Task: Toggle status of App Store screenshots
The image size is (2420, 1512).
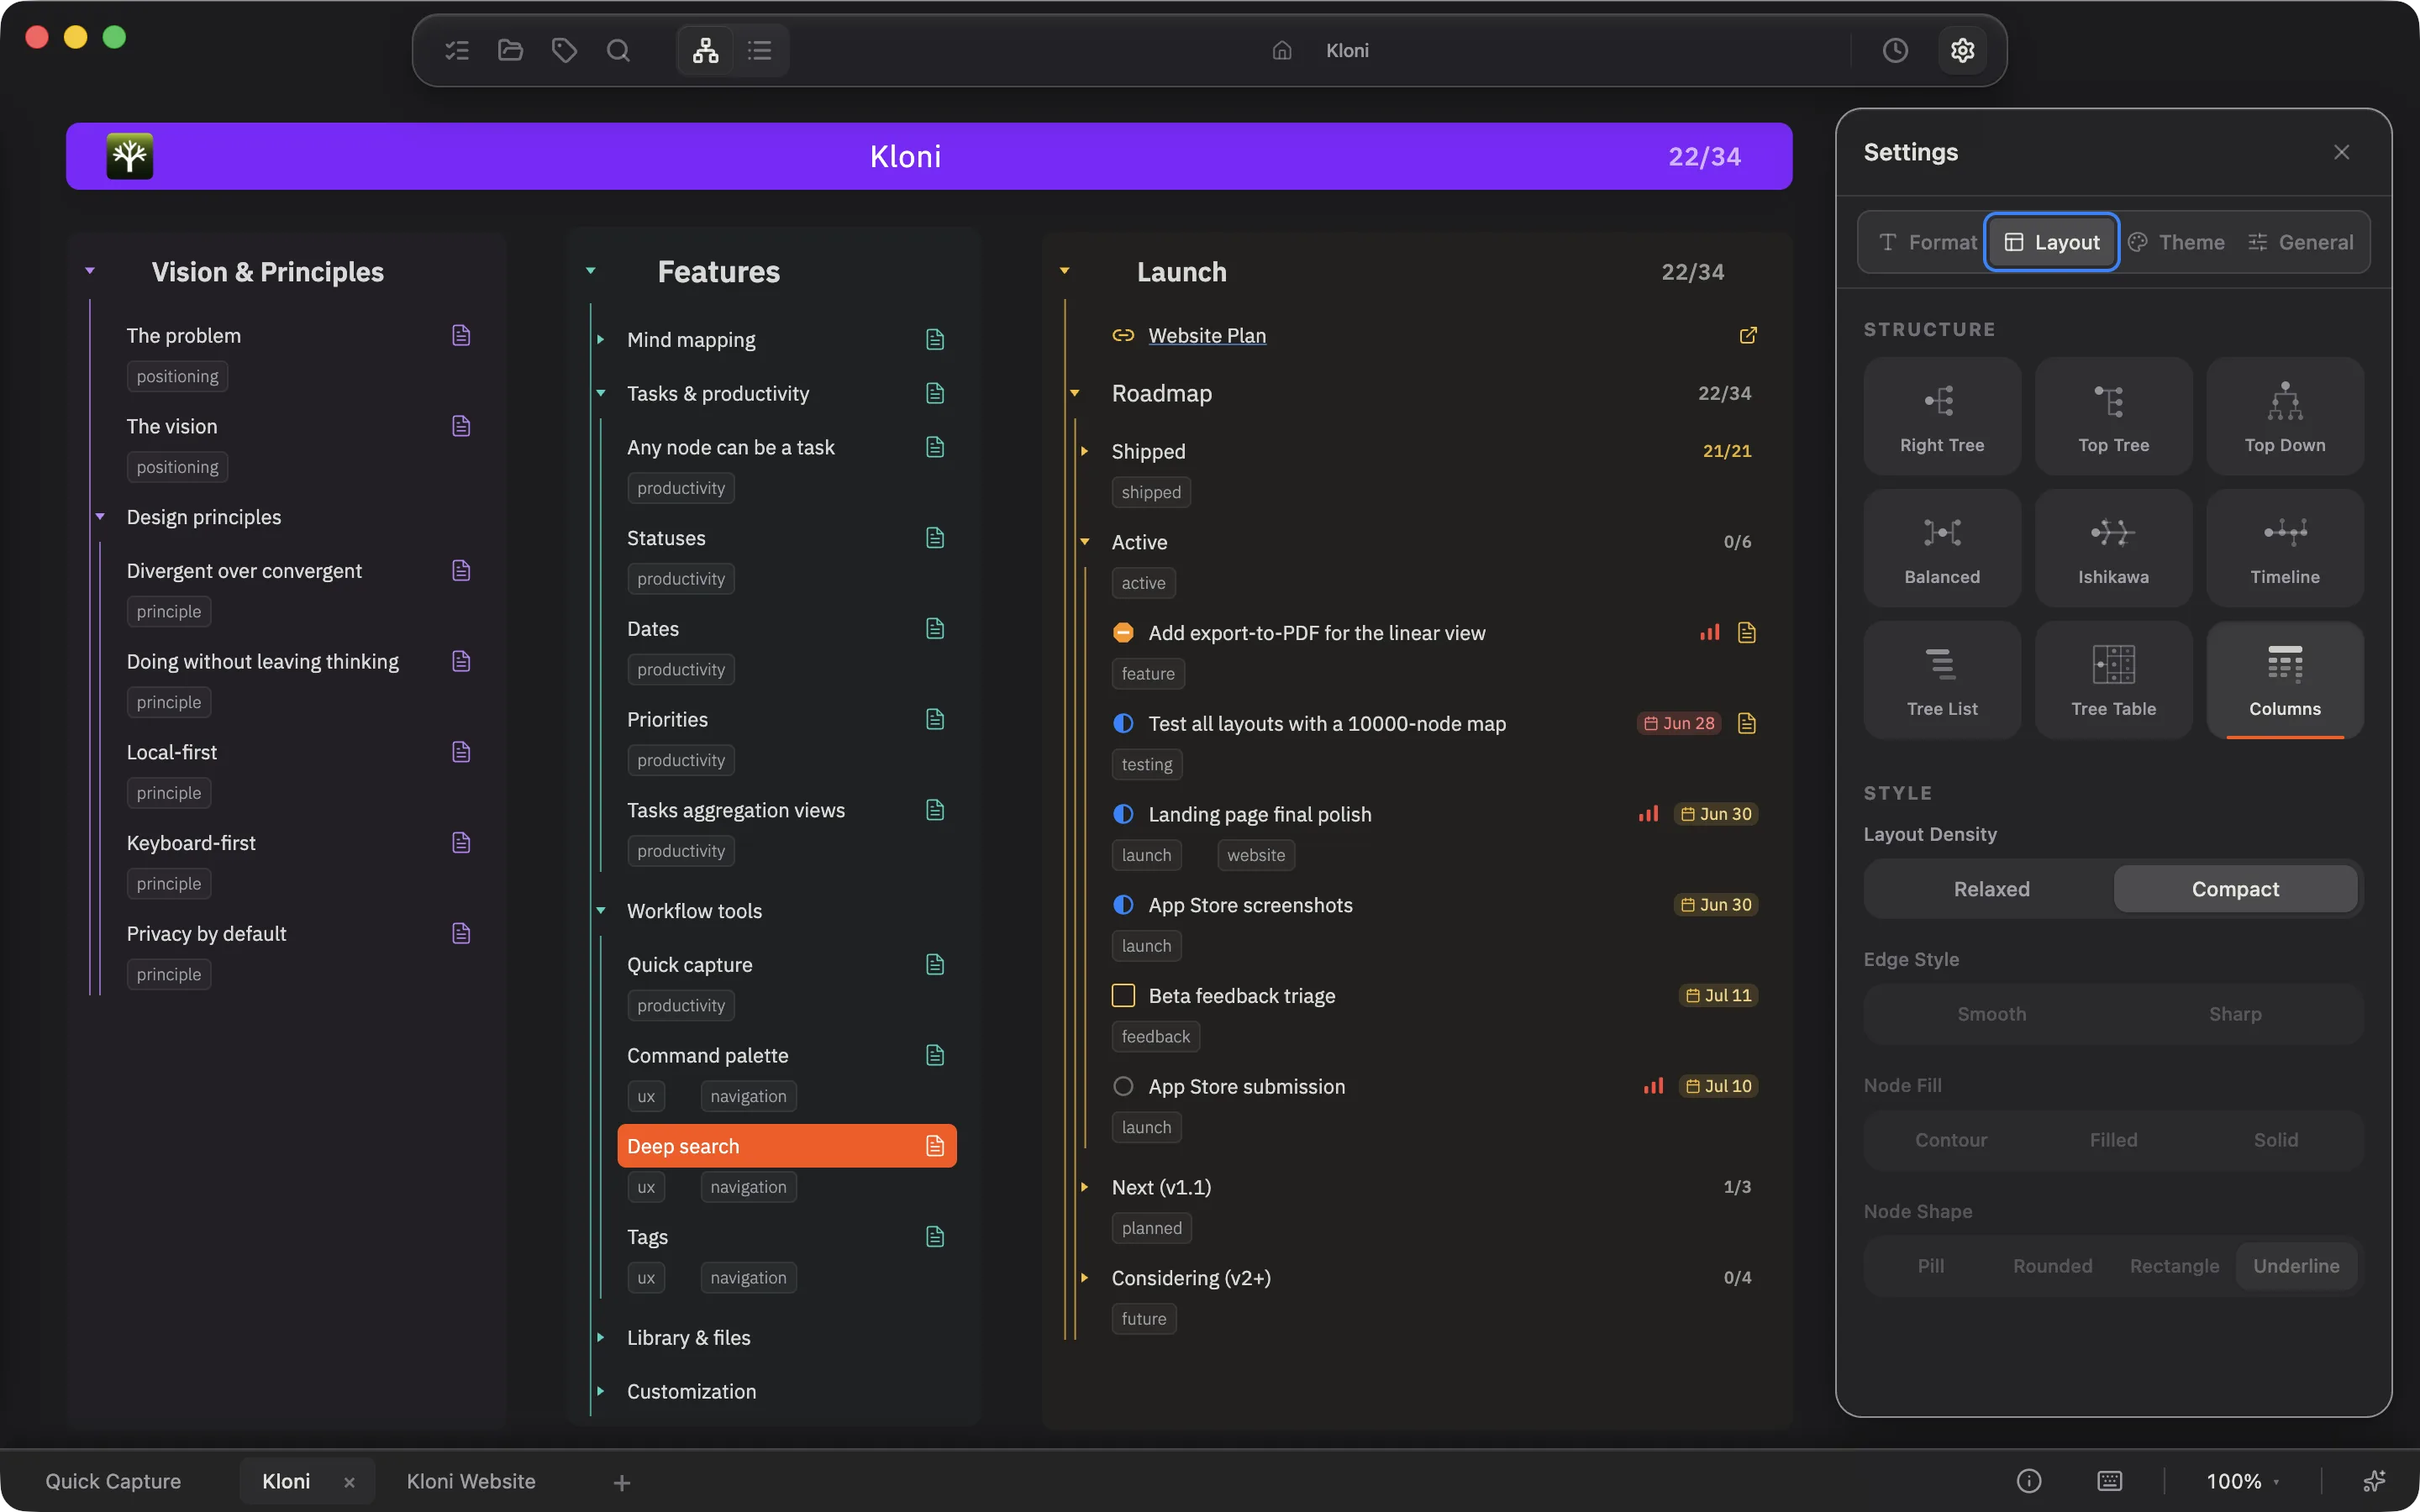Action: pos(1123,905)
